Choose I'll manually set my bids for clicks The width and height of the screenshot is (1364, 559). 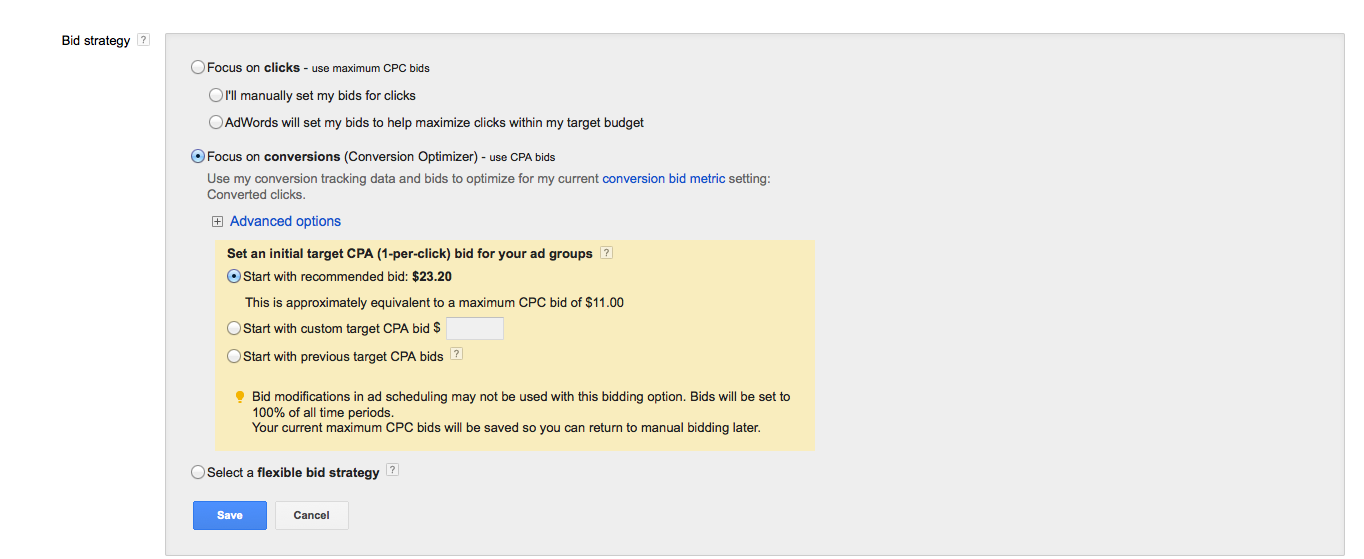(x=216, y=95)
